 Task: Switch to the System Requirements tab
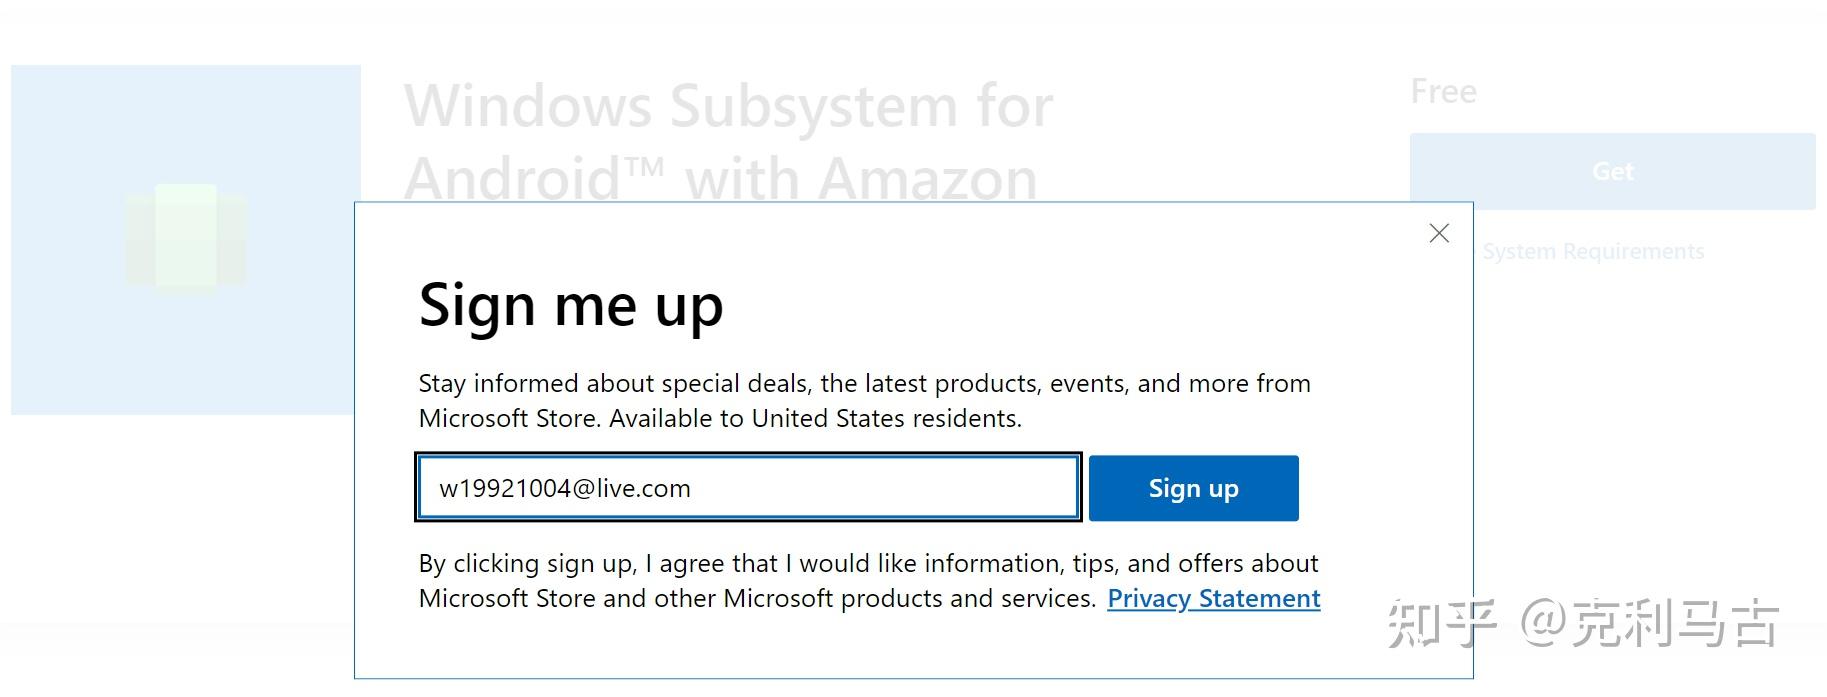tap(1592, 252)
